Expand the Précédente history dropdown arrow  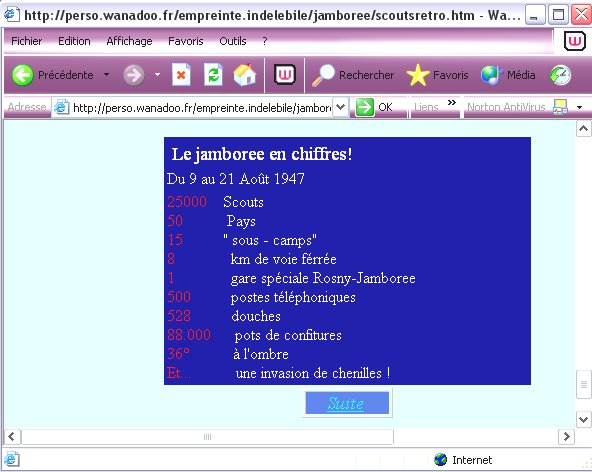point(106,74)
